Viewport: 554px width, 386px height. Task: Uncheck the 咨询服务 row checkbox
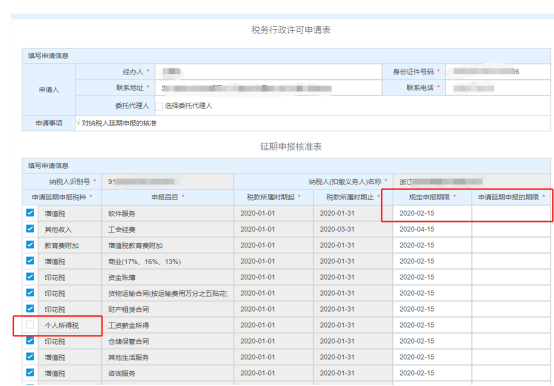click(30, 372)
